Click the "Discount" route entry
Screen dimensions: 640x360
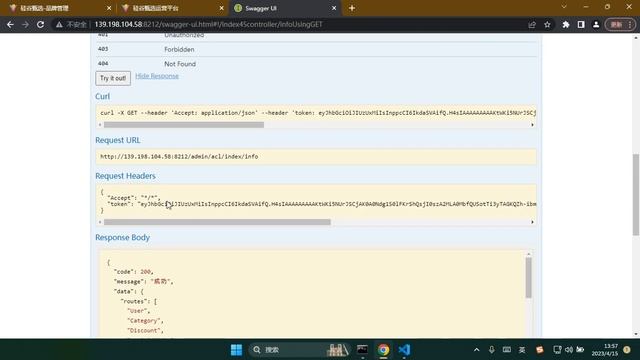[x=145, y=331]
